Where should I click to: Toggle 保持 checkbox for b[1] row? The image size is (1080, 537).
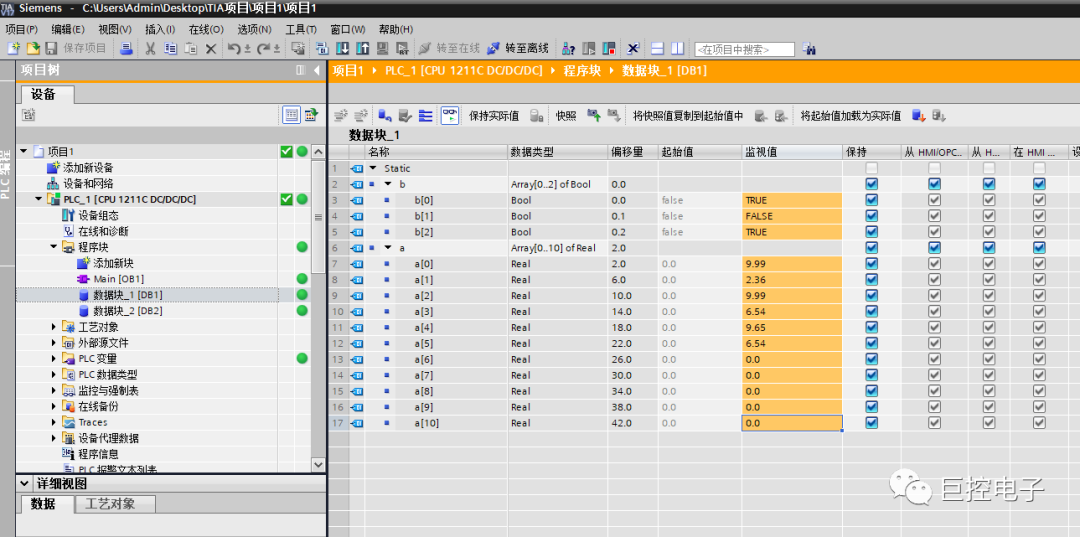coord(872,215)
